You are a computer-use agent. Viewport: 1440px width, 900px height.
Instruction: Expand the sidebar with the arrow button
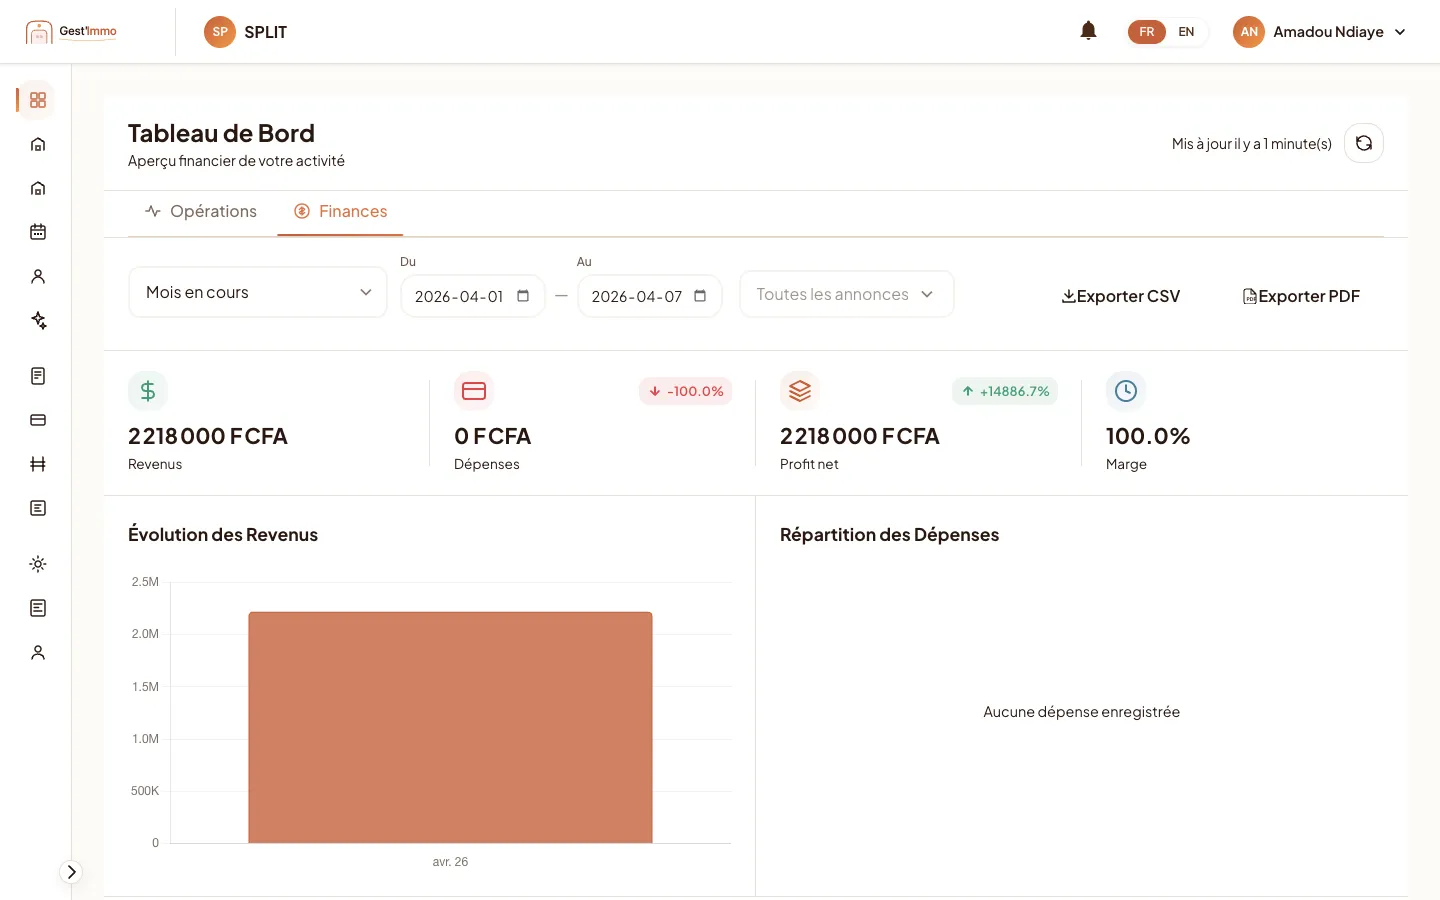(x=71, y=872)
